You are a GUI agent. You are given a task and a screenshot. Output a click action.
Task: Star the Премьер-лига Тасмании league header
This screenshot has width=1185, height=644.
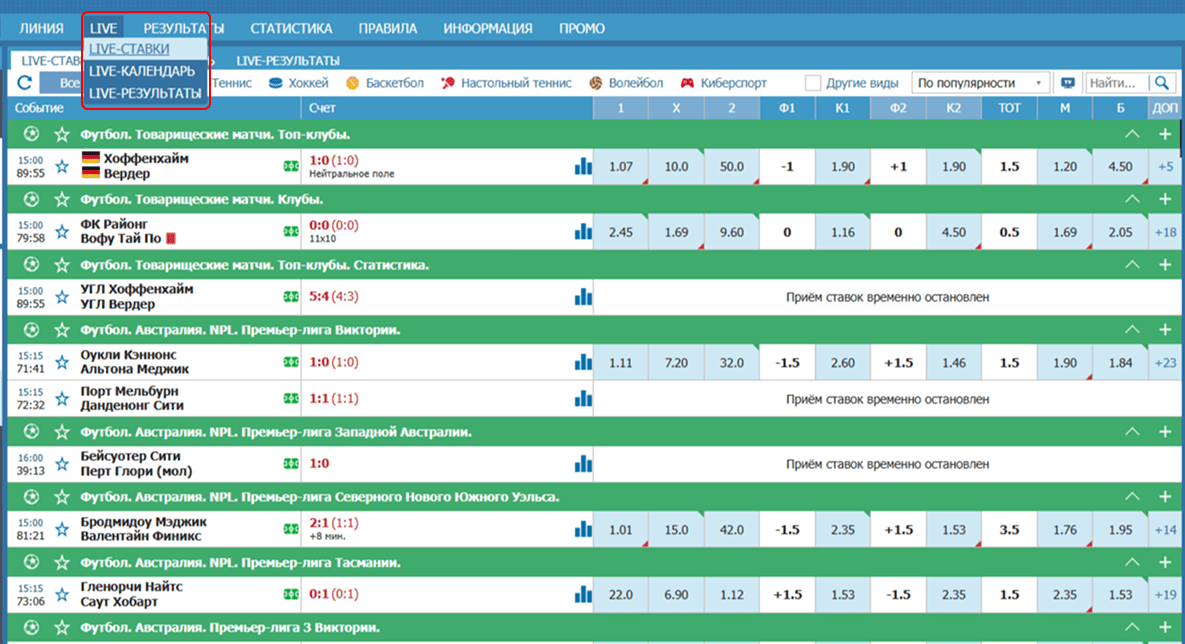click(62, 563)
